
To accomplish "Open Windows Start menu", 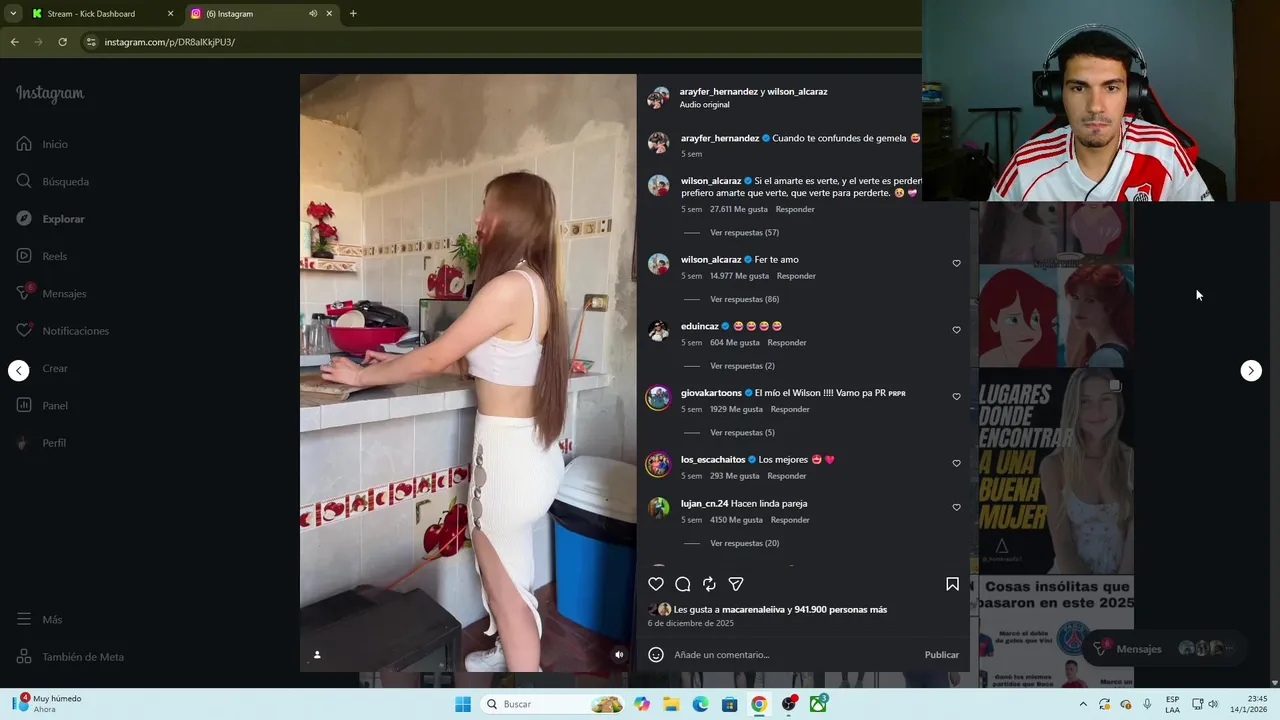I will click(463, 704).
